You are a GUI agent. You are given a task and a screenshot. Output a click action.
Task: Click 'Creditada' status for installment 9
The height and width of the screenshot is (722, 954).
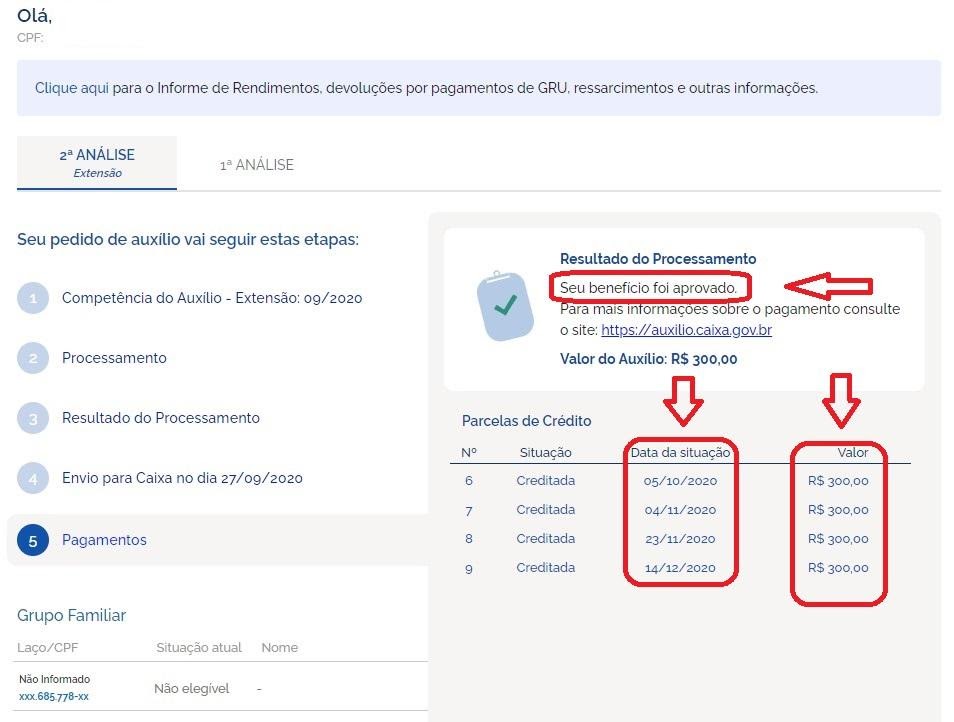pos(546,568)
